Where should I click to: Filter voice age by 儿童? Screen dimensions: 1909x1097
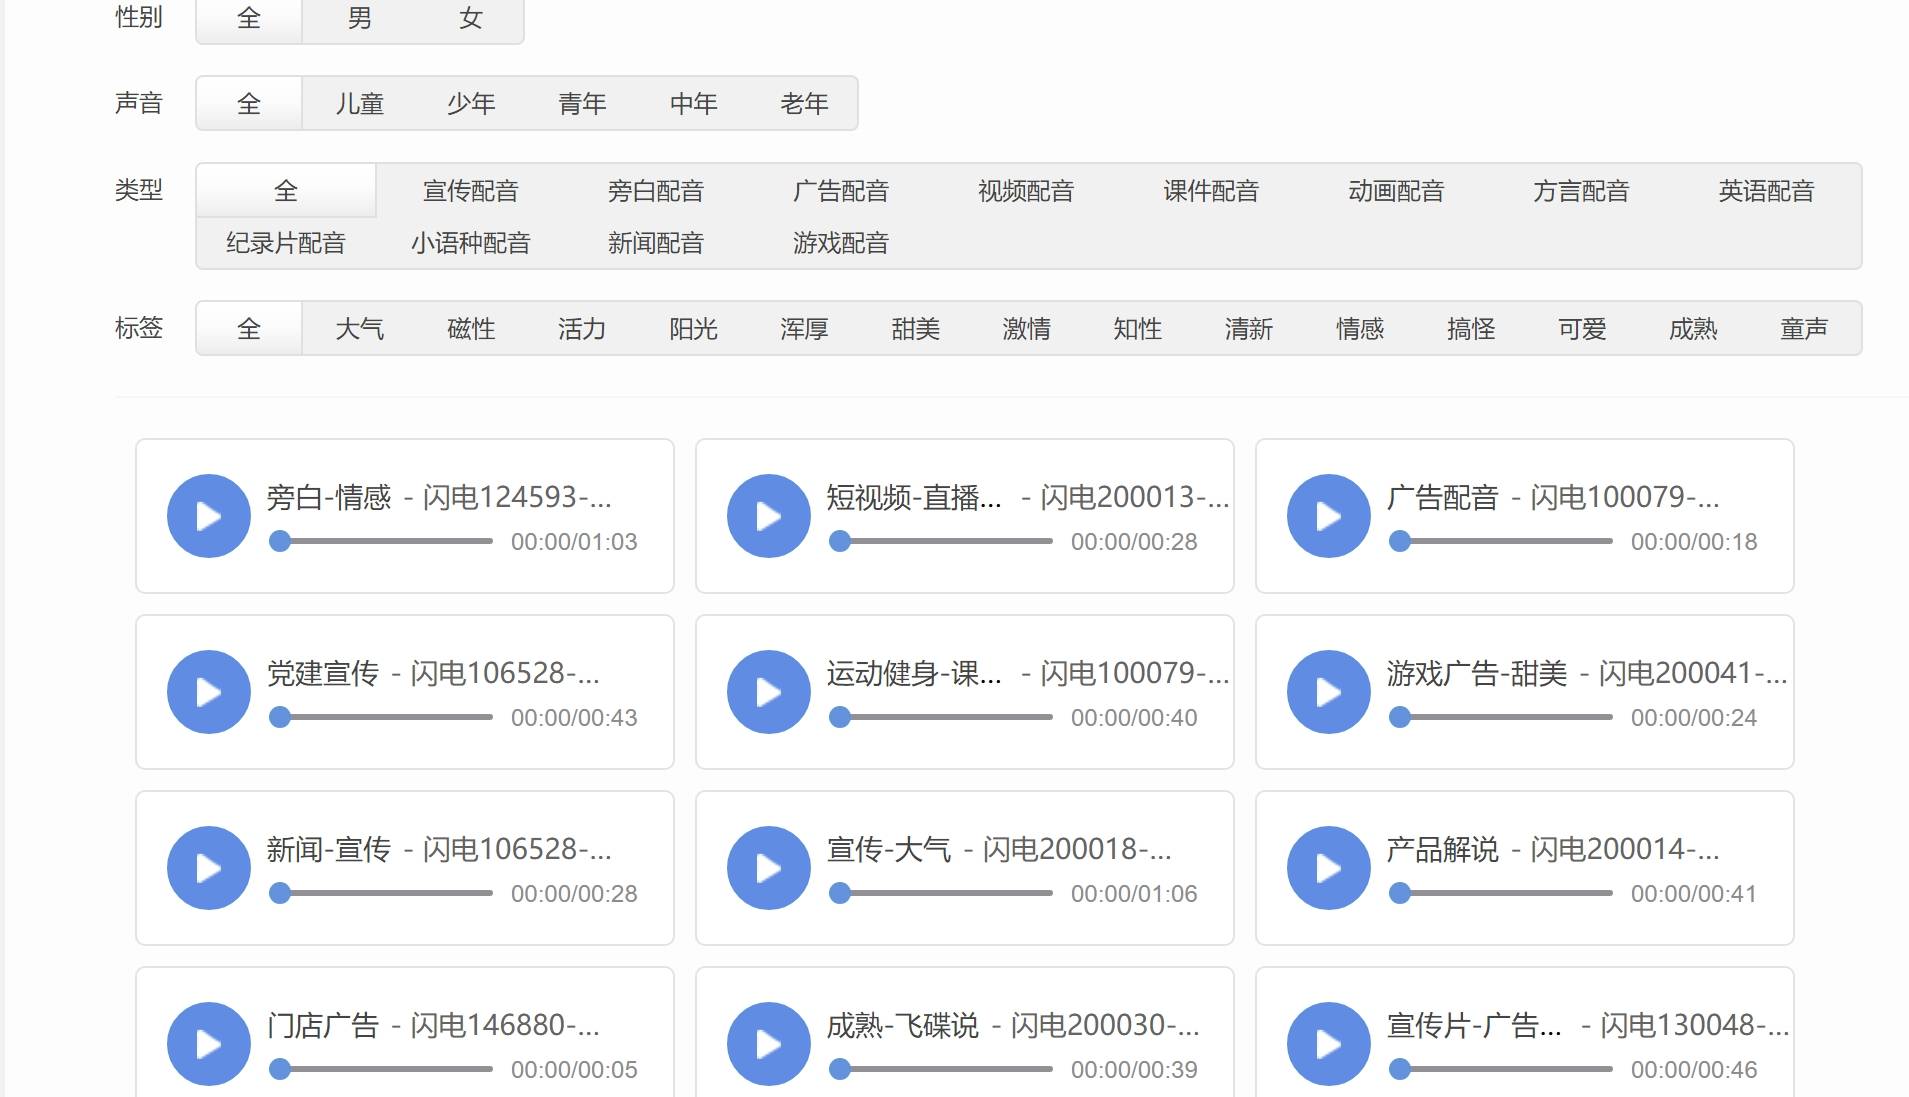(360, 103)
